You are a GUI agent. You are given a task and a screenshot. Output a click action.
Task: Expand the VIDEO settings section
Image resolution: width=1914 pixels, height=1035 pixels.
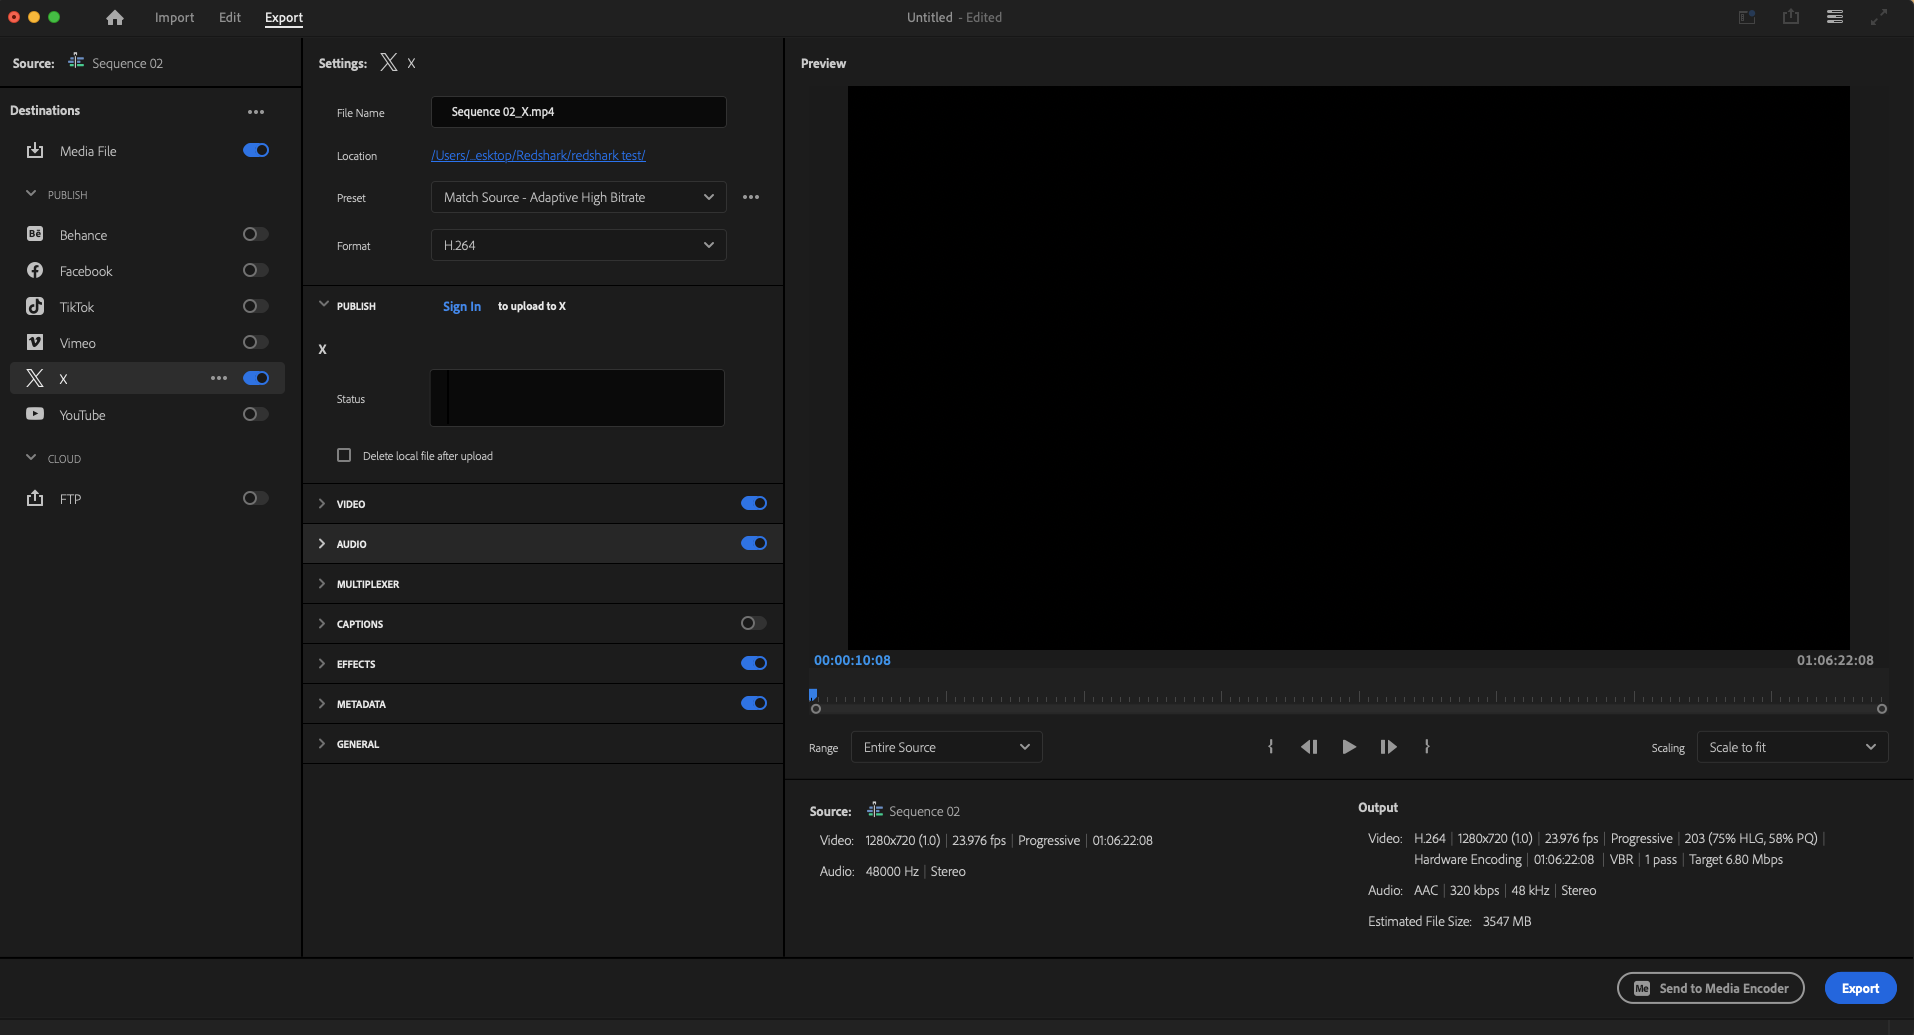(x=322, y=503)
